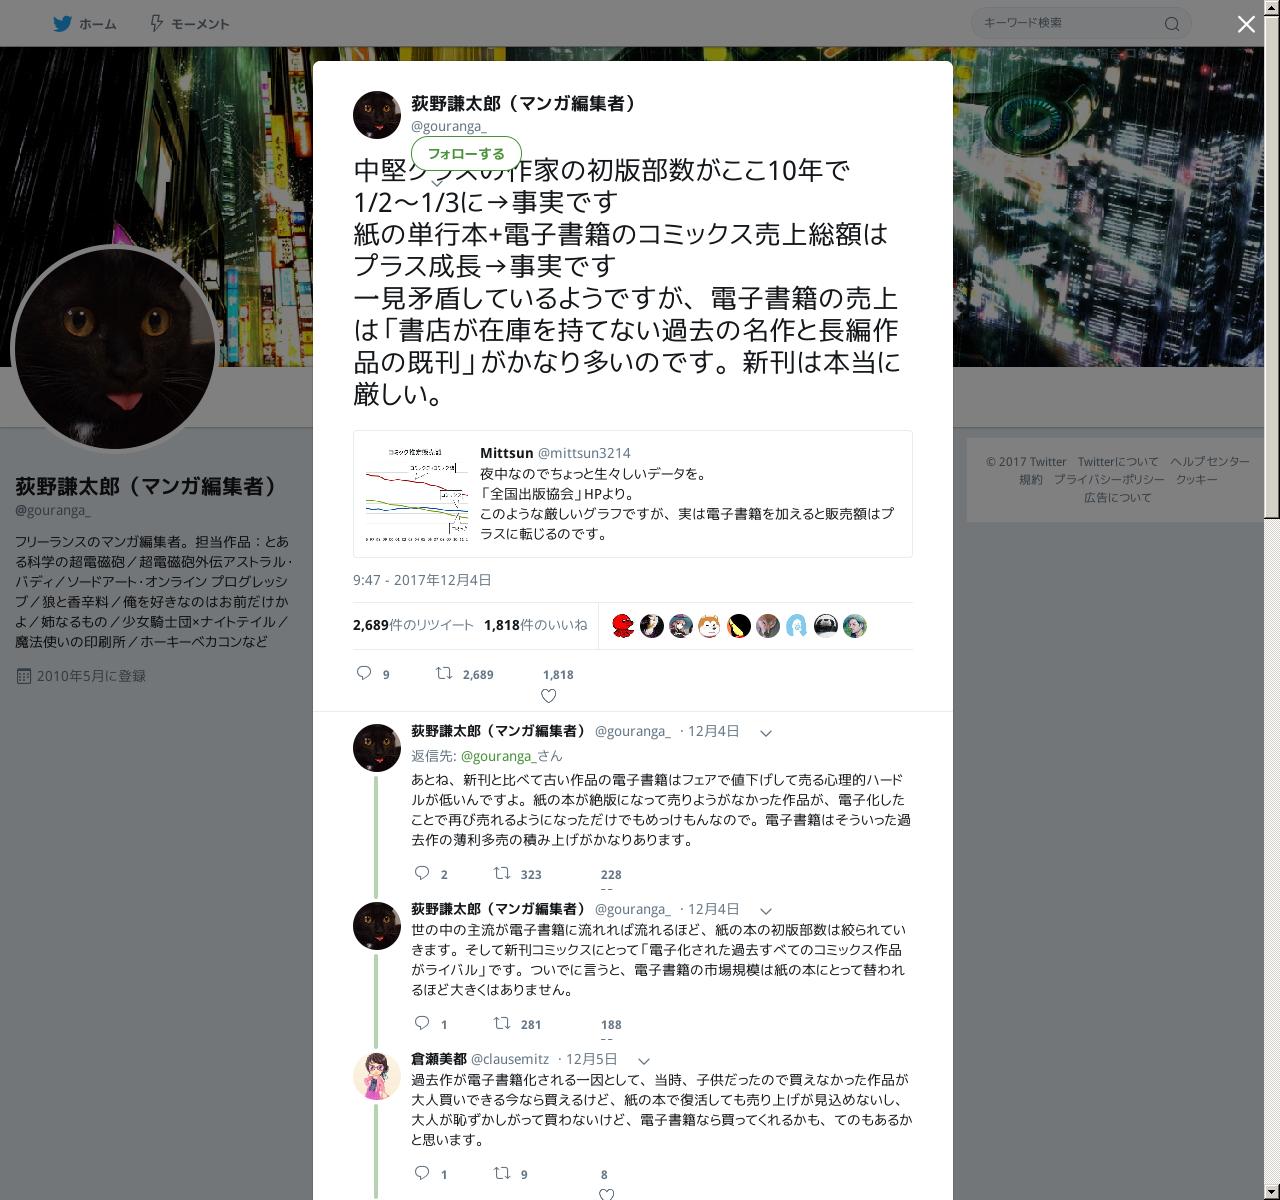Click the Twitter bird home icon
The height and width of the screenshot is (1200, 1280).
62,23
